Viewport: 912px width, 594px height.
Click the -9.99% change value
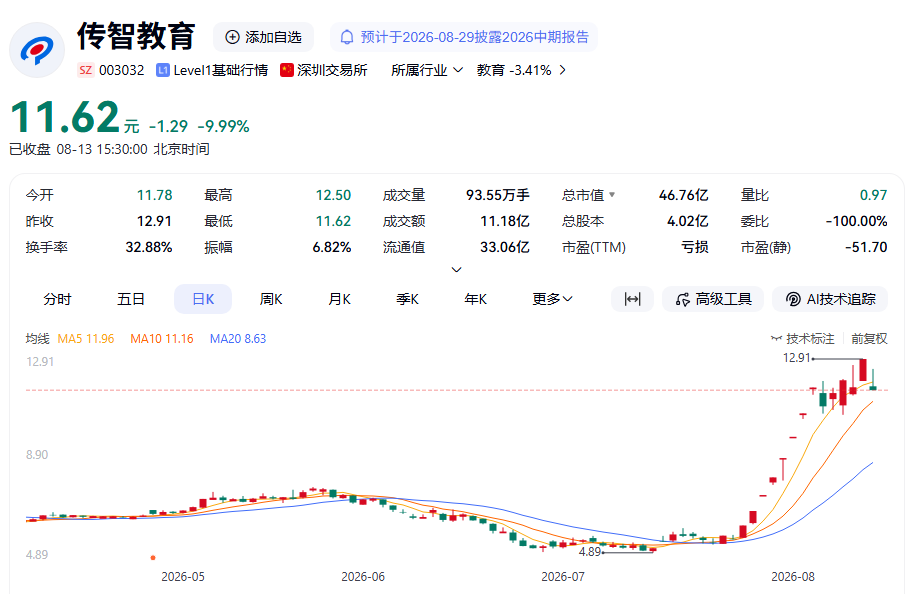223,126
